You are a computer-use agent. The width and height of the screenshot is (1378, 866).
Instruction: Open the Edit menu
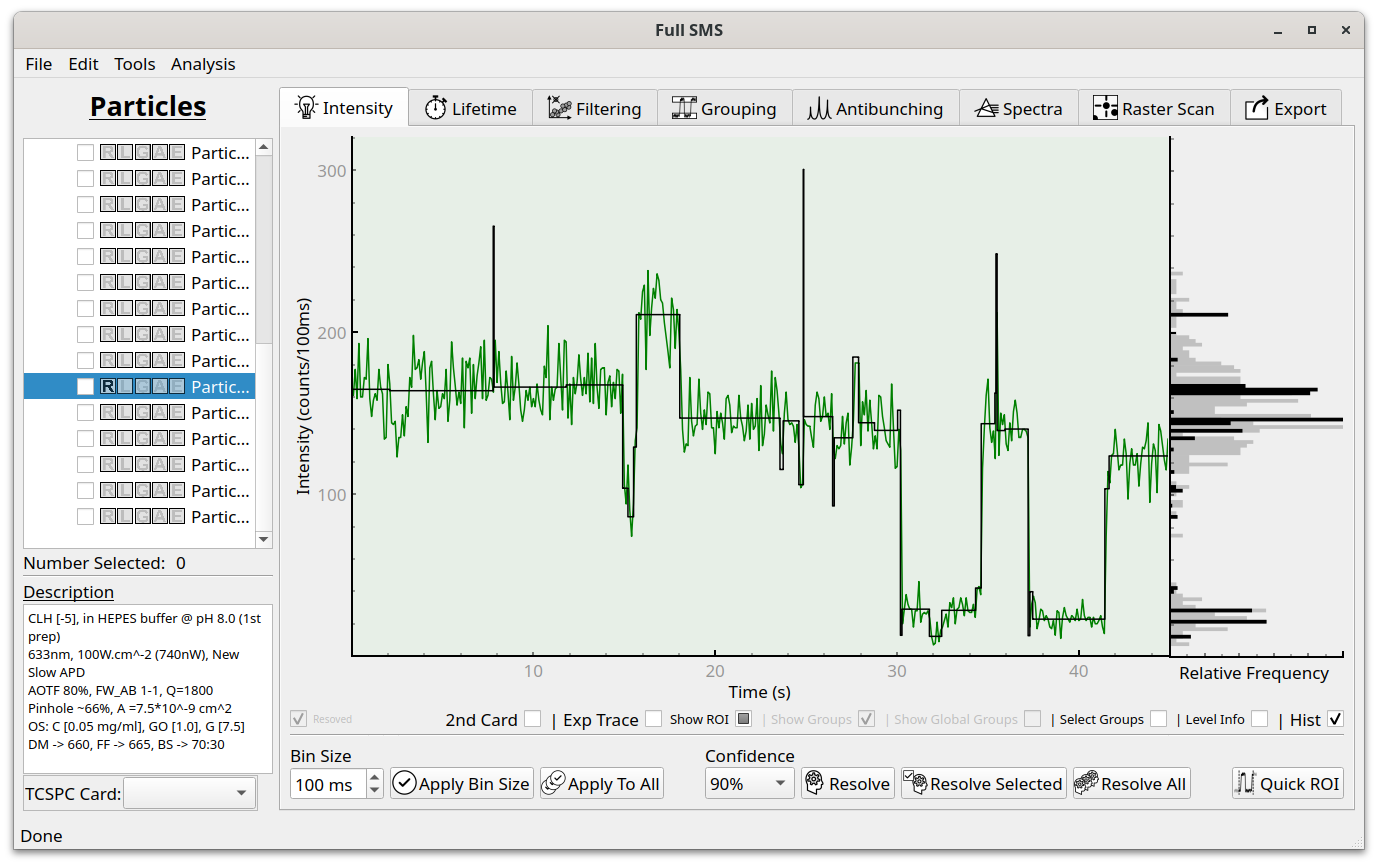tap(84, 64)
